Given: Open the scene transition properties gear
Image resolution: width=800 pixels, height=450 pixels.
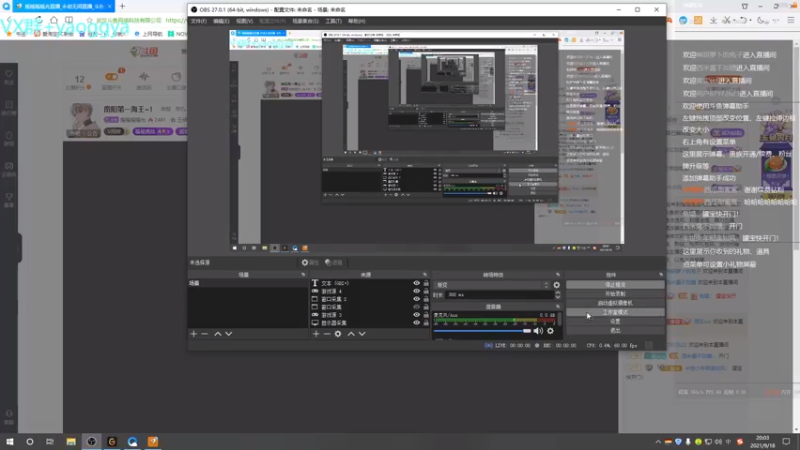Looking at the screenshot, I should pos(557,285).
